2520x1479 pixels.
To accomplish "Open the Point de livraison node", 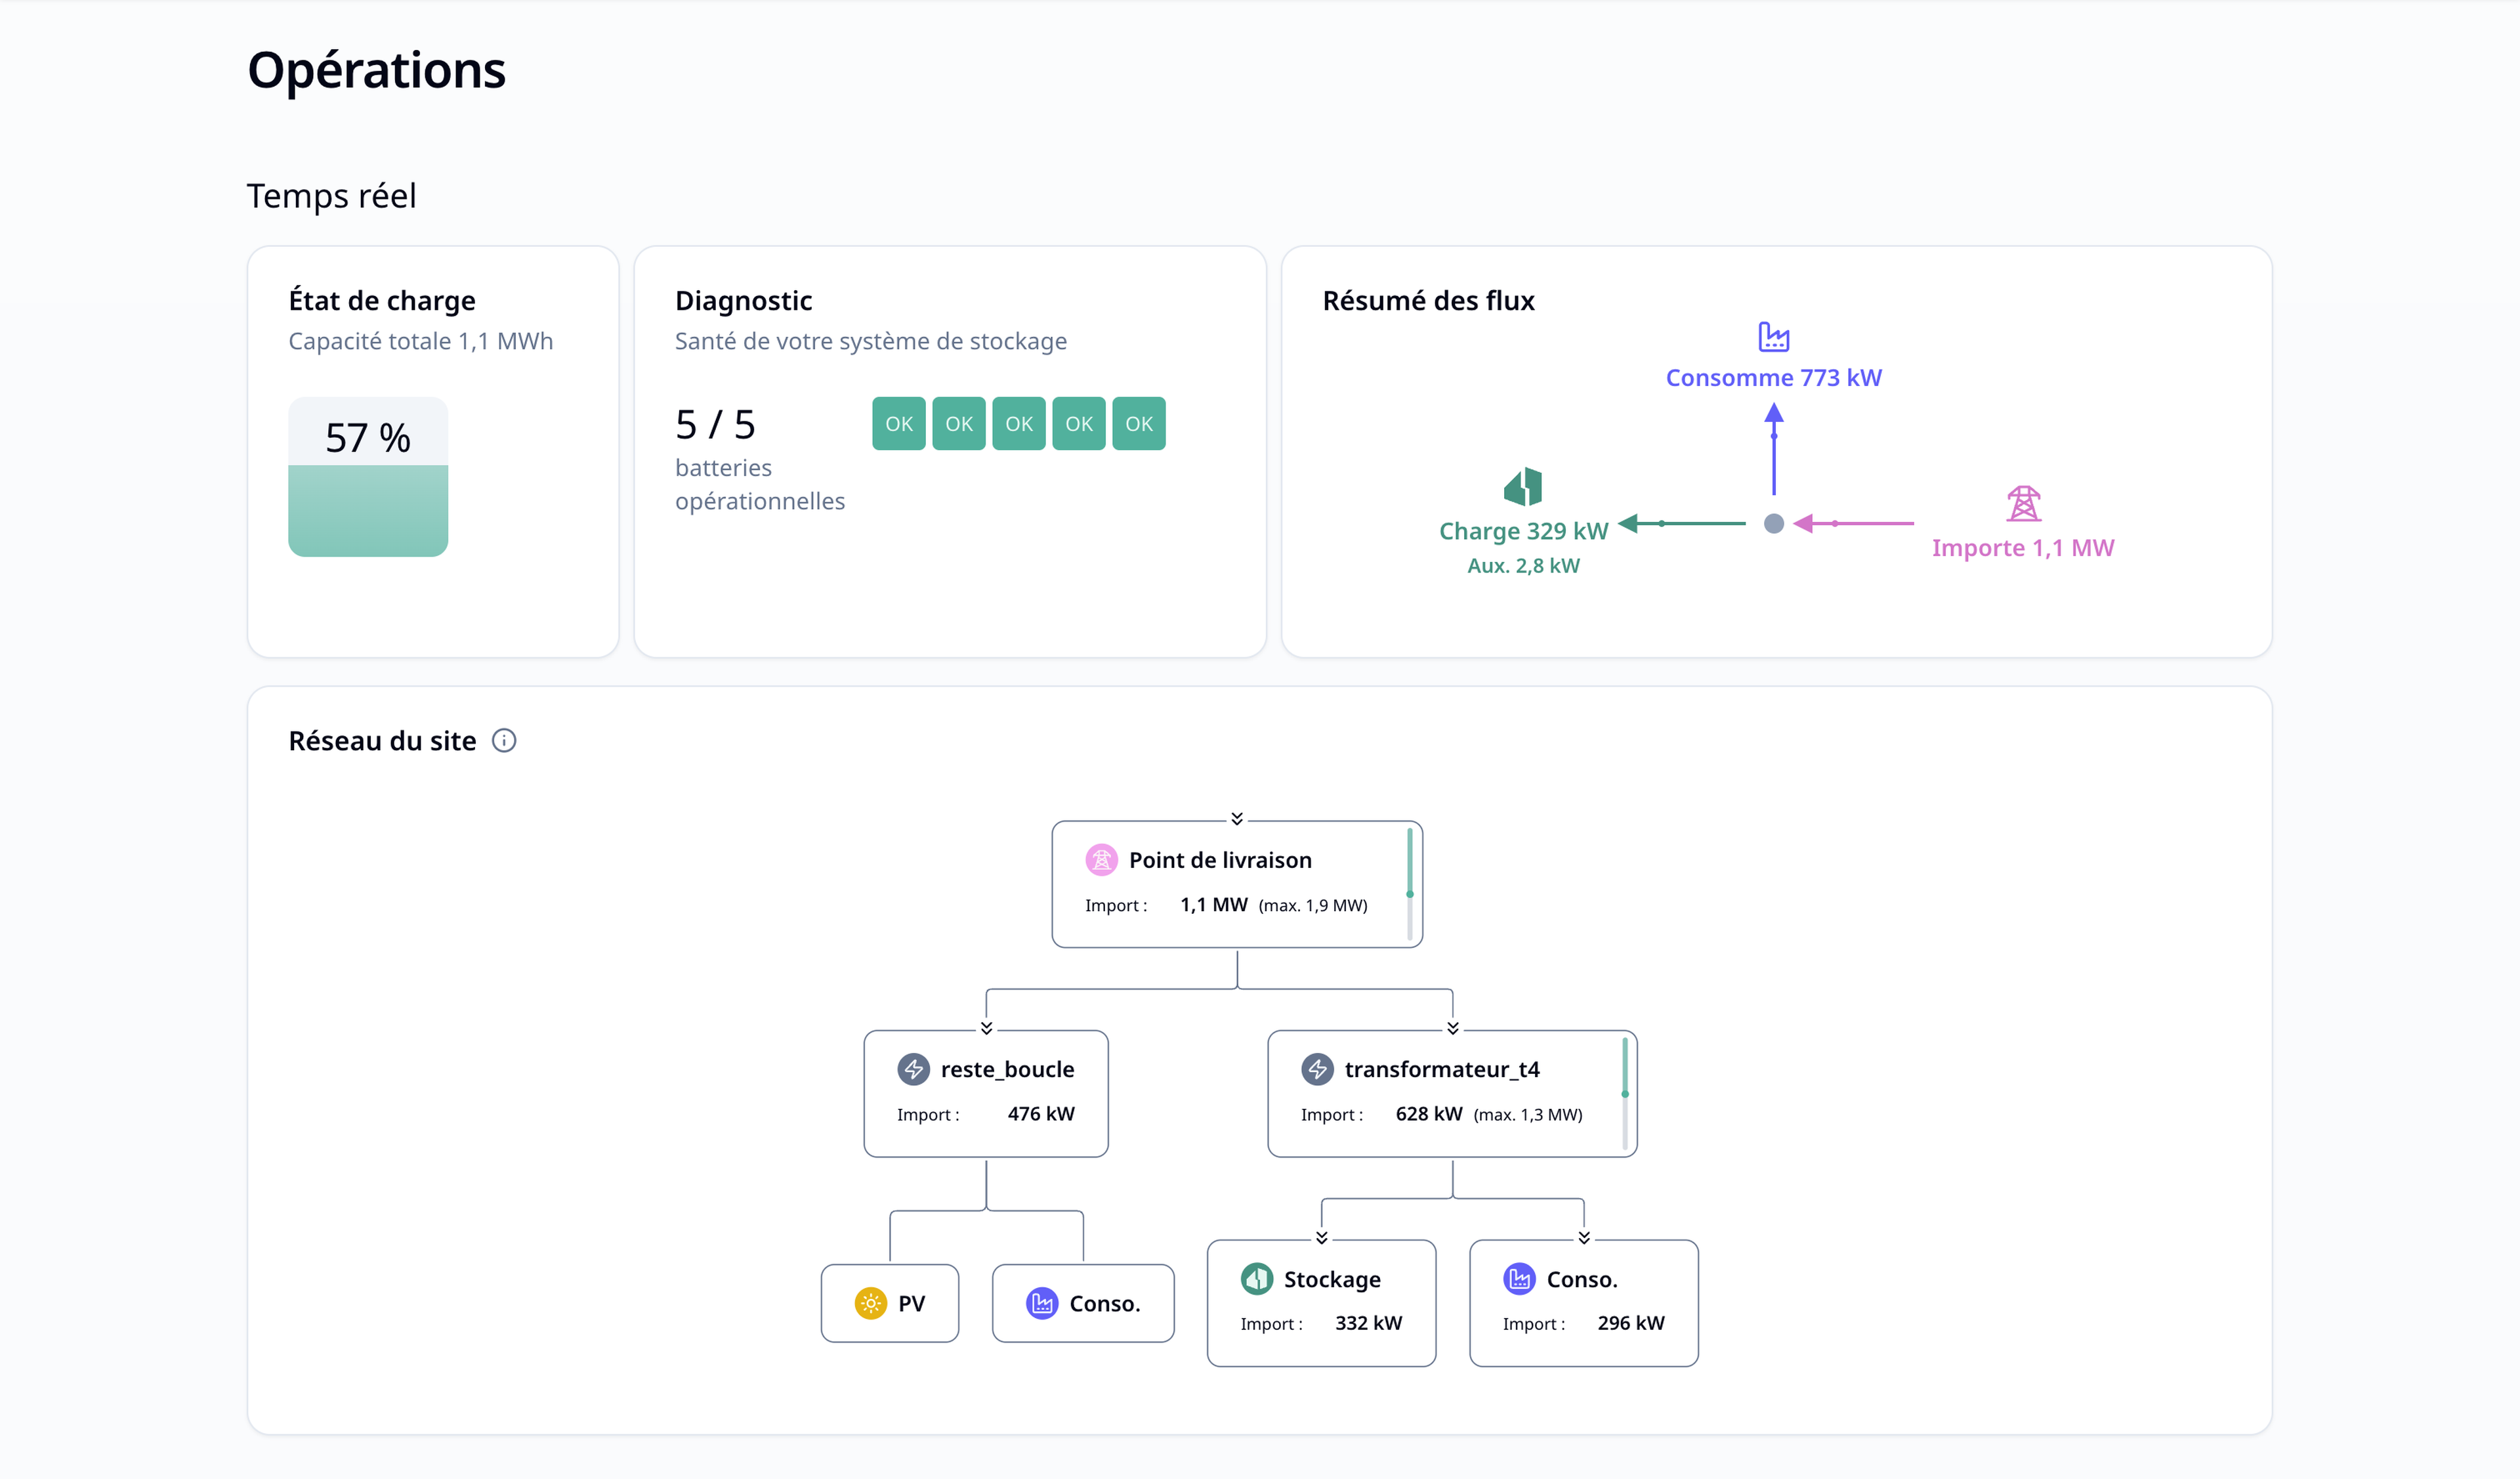I will (1237, 884).
